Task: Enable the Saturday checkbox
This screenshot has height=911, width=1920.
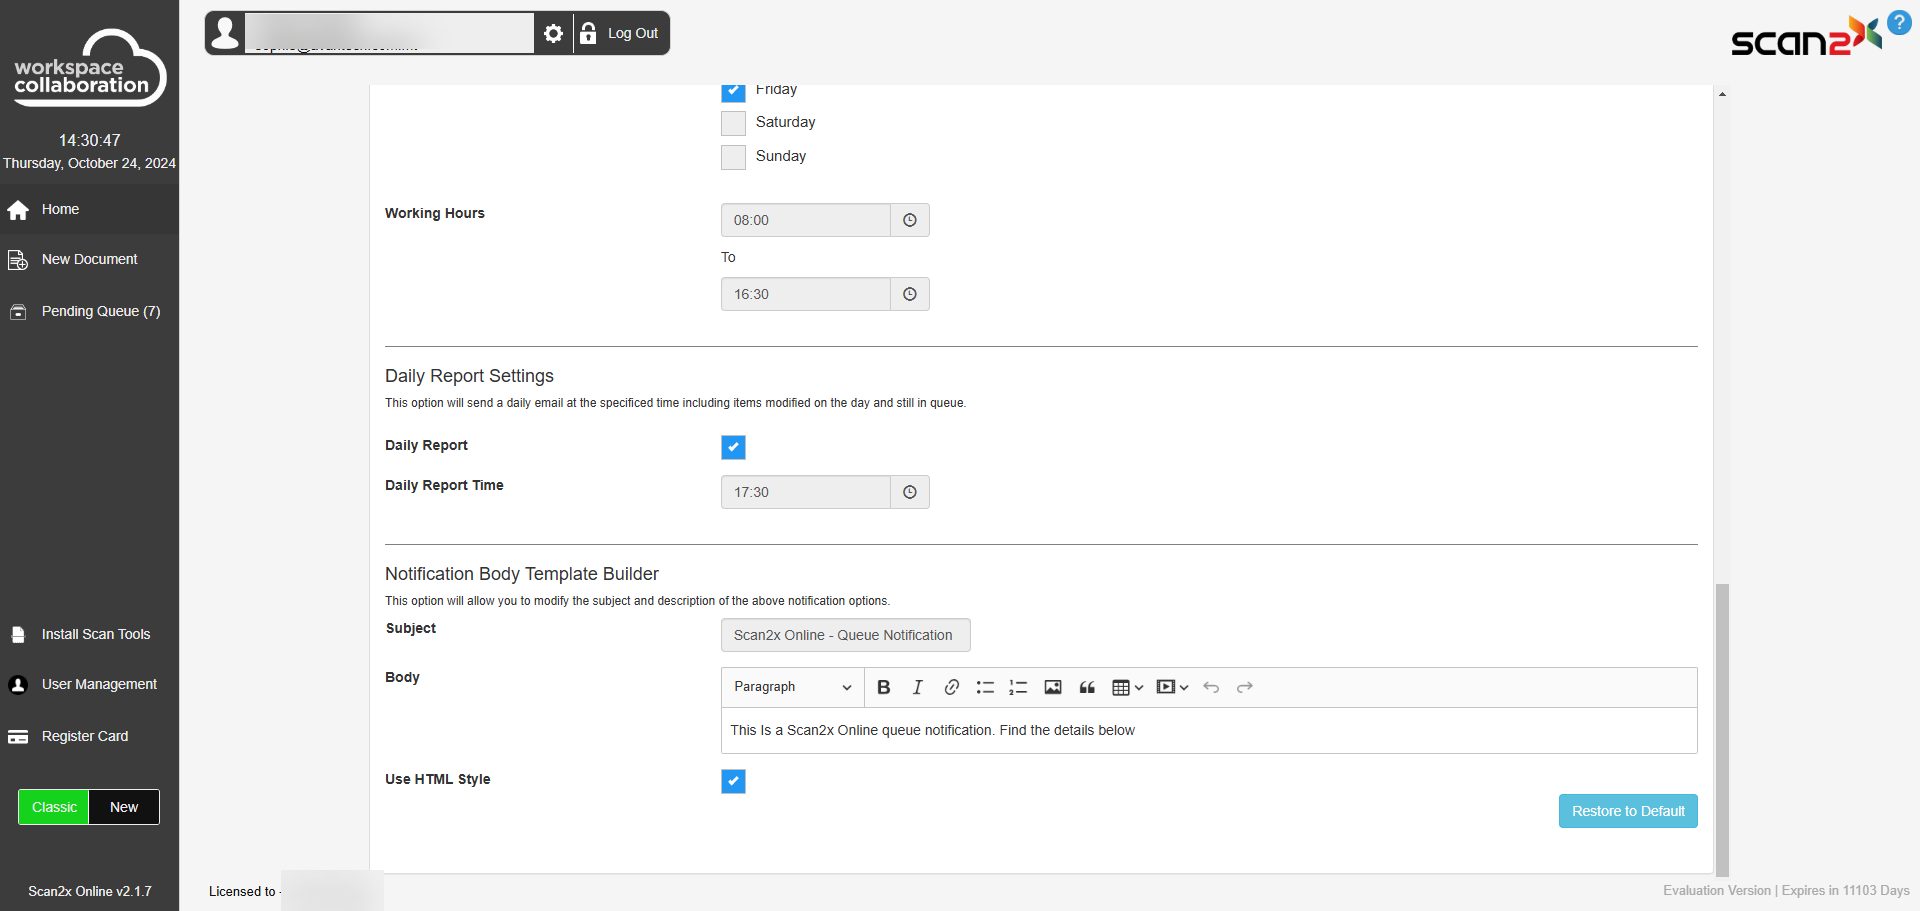Action: coord(733,123)
